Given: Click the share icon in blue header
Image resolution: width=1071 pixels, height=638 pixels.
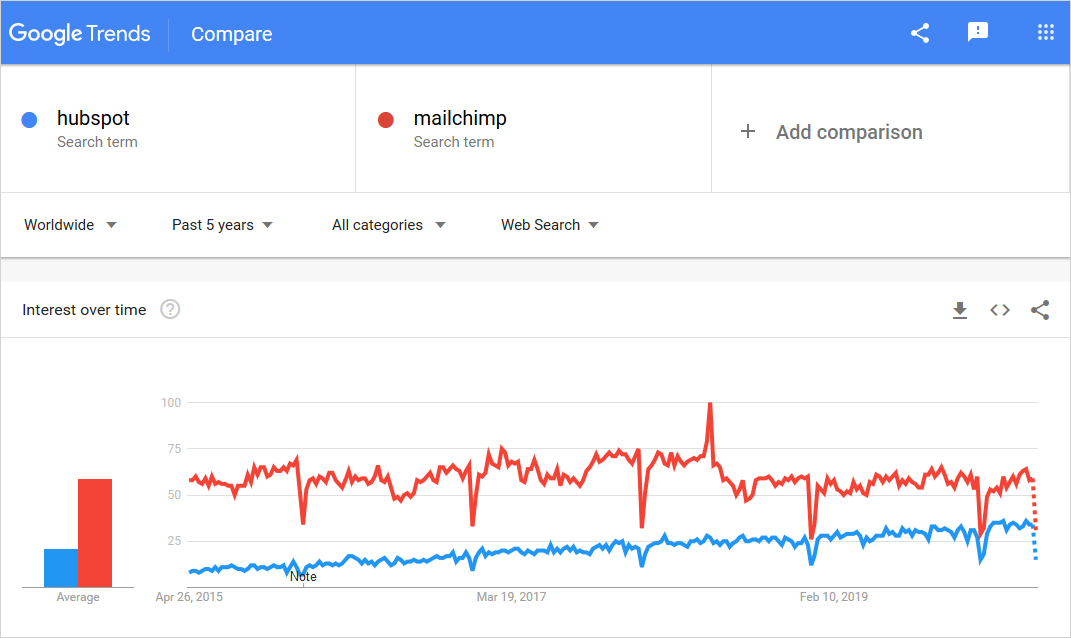Looking at the screenshot, I should tap(920, 33).
